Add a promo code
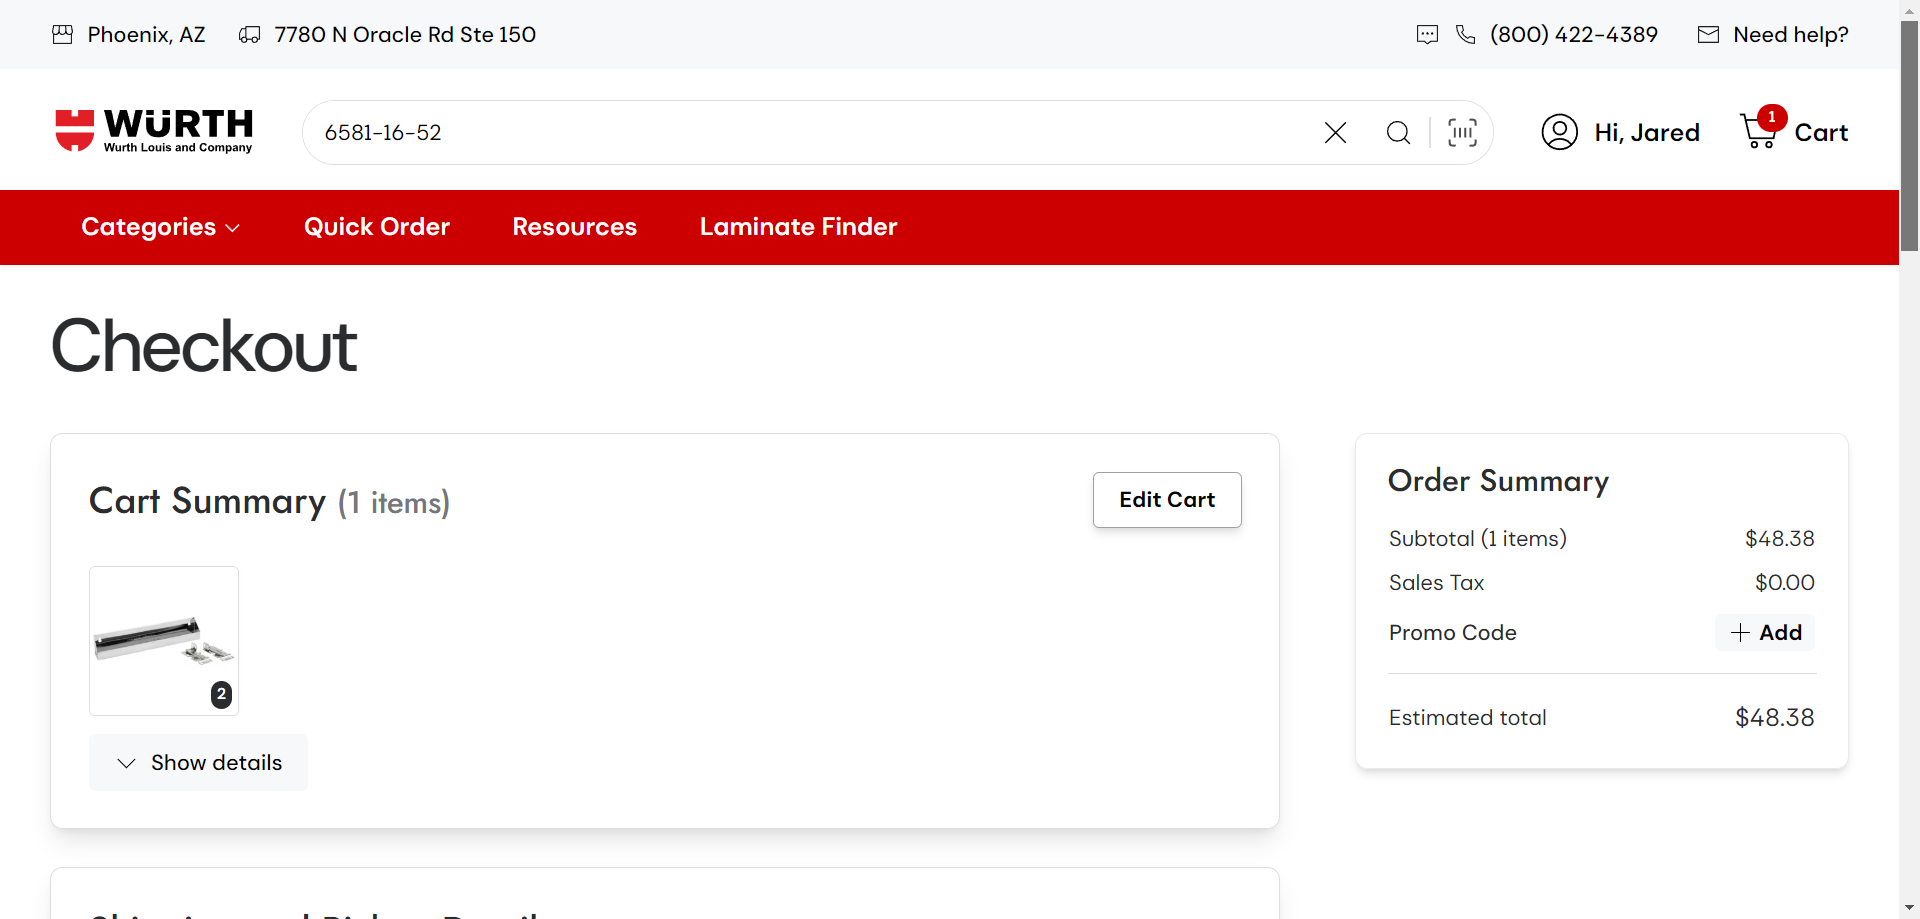The image size is (1920, 919). tap(1765, 633)
